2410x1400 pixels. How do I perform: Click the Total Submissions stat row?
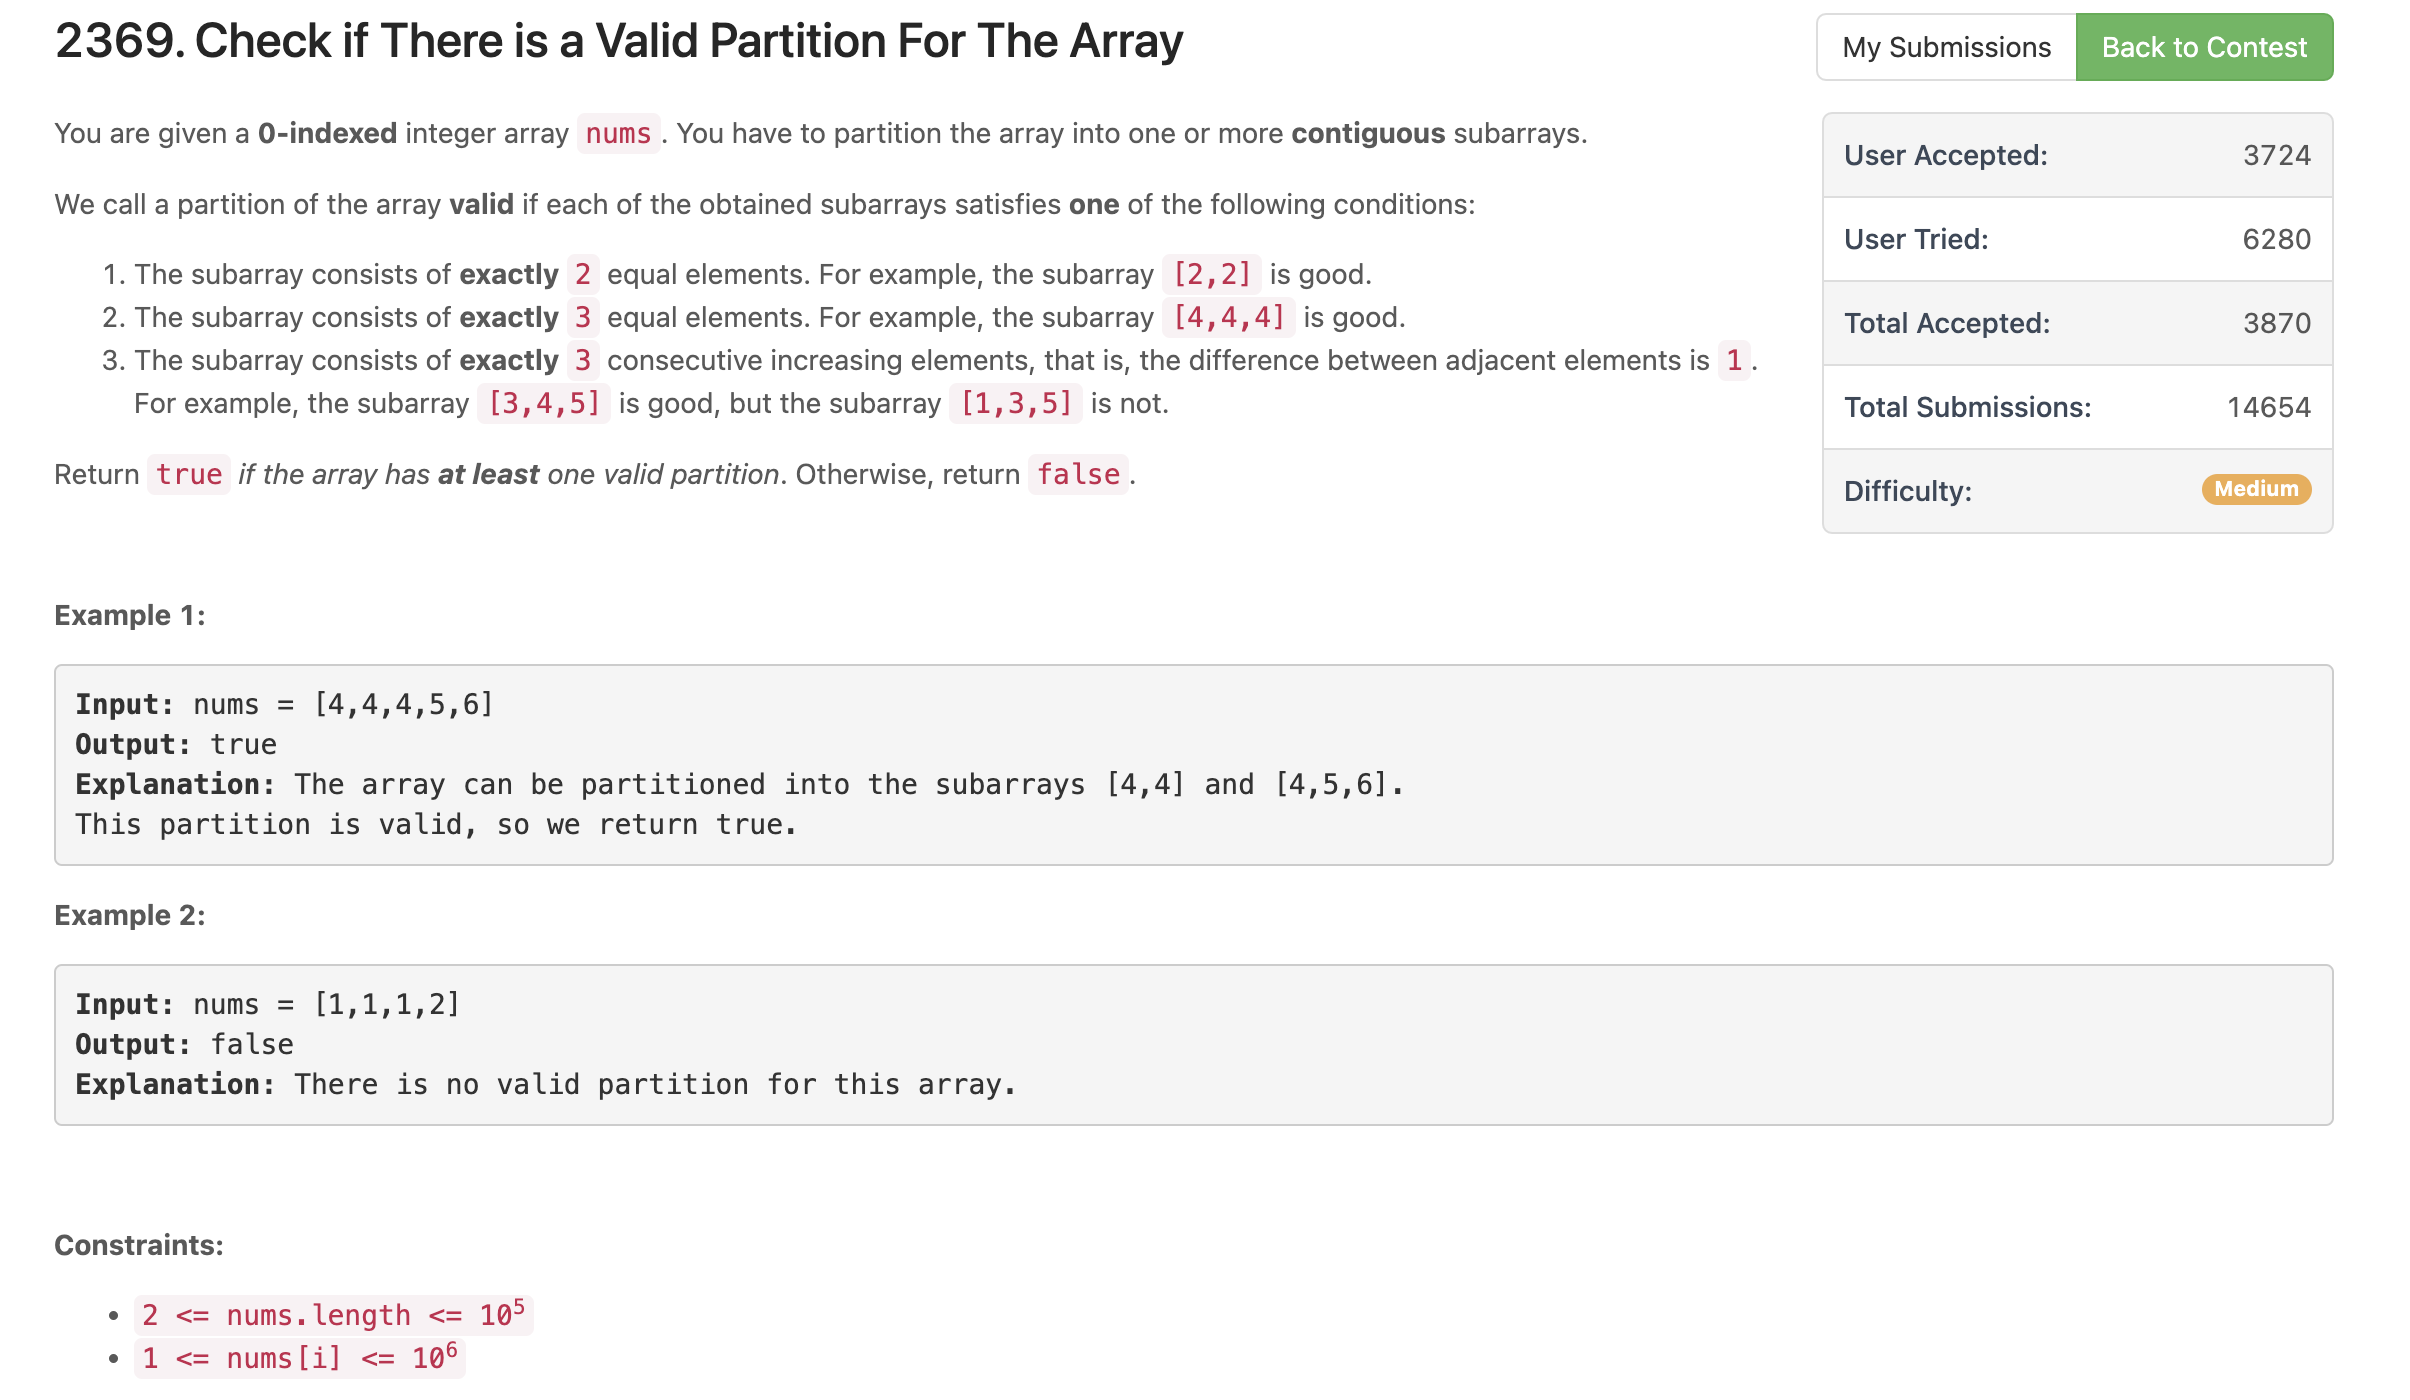coord(2077,407)
